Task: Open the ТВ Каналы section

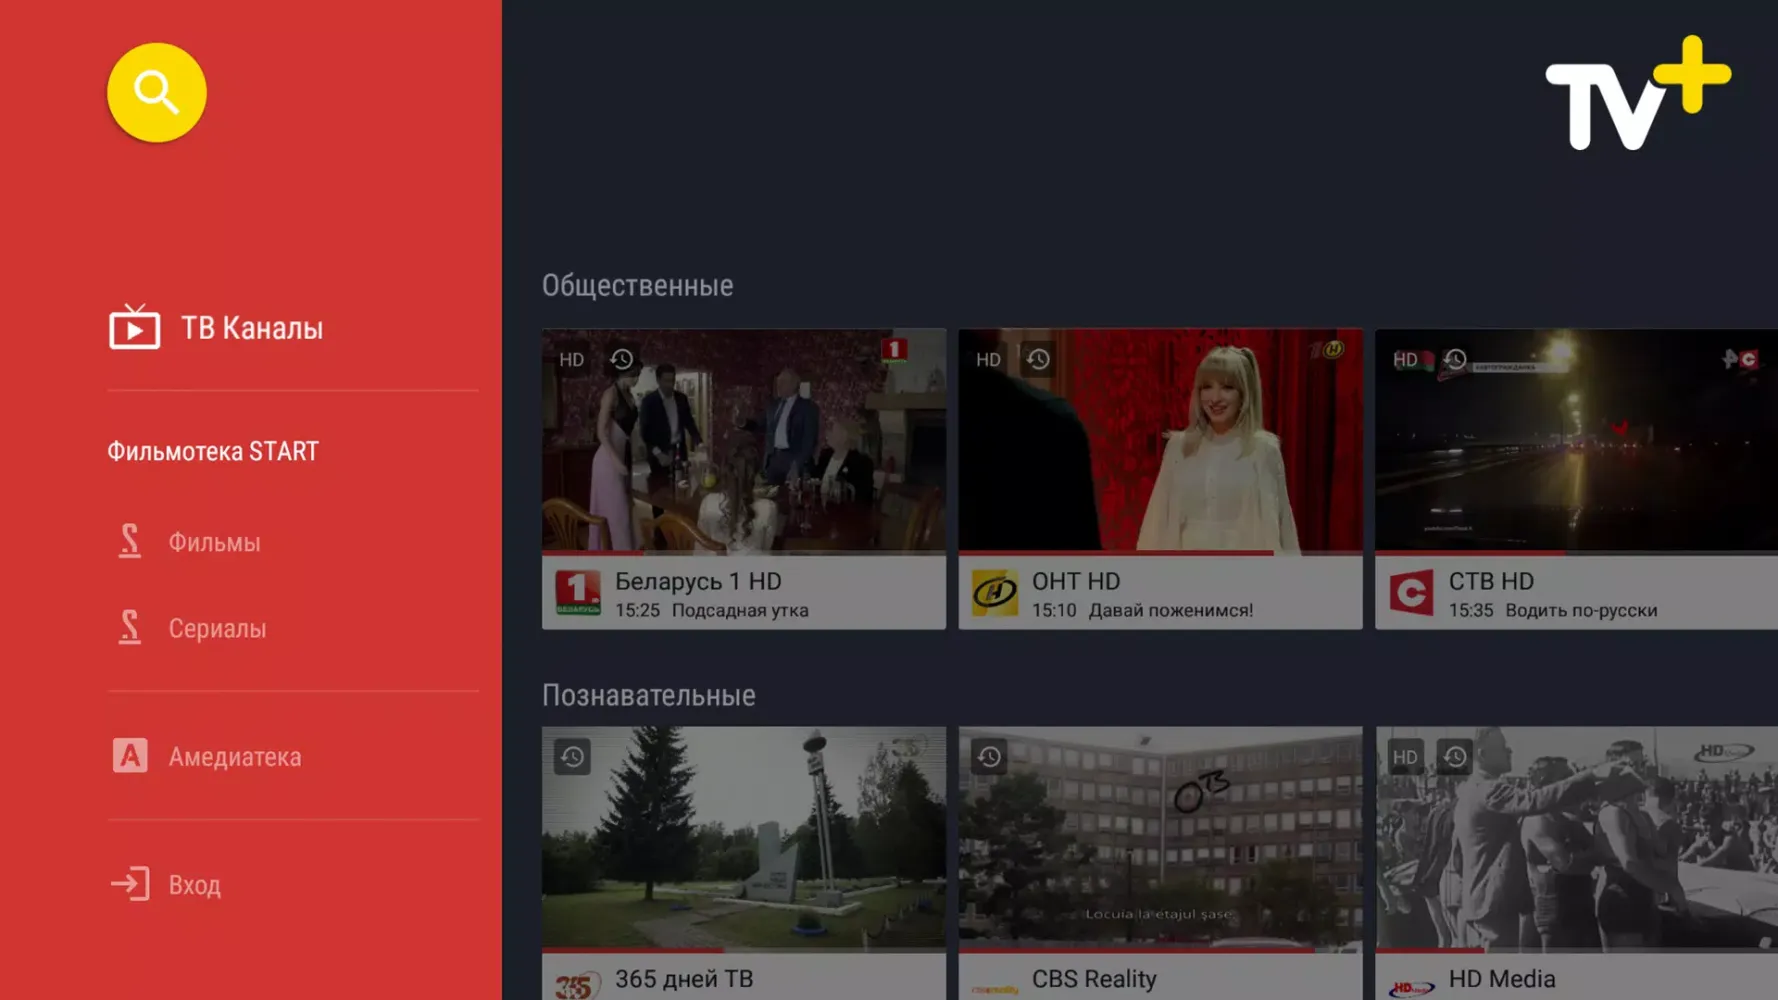Action: (x=251, y=328)
